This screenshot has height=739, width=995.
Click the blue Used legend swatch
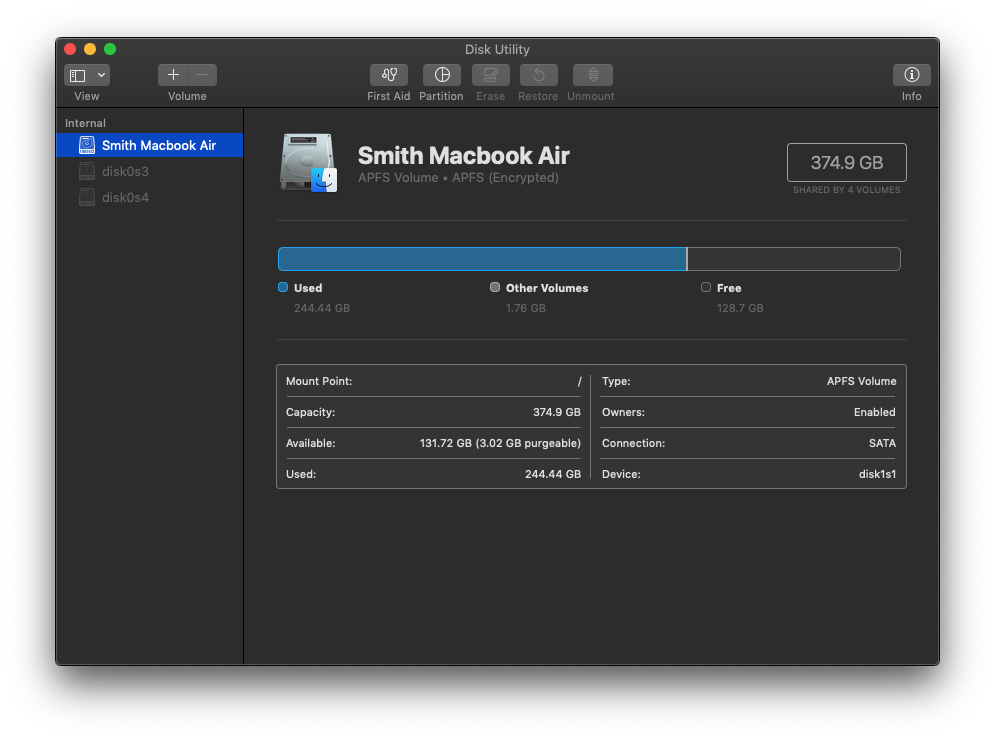tap(283, 287)
